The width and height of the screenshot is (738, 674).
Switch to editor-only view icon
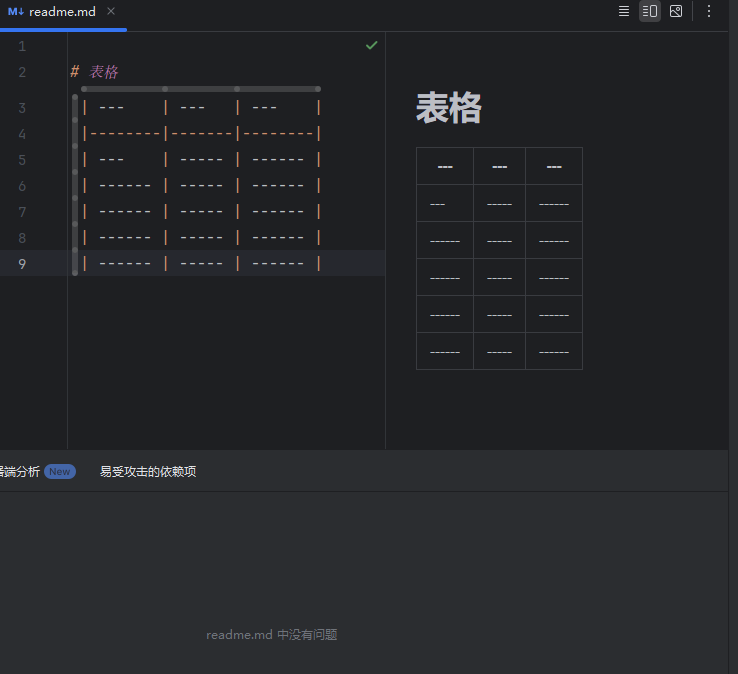(624, 11)
